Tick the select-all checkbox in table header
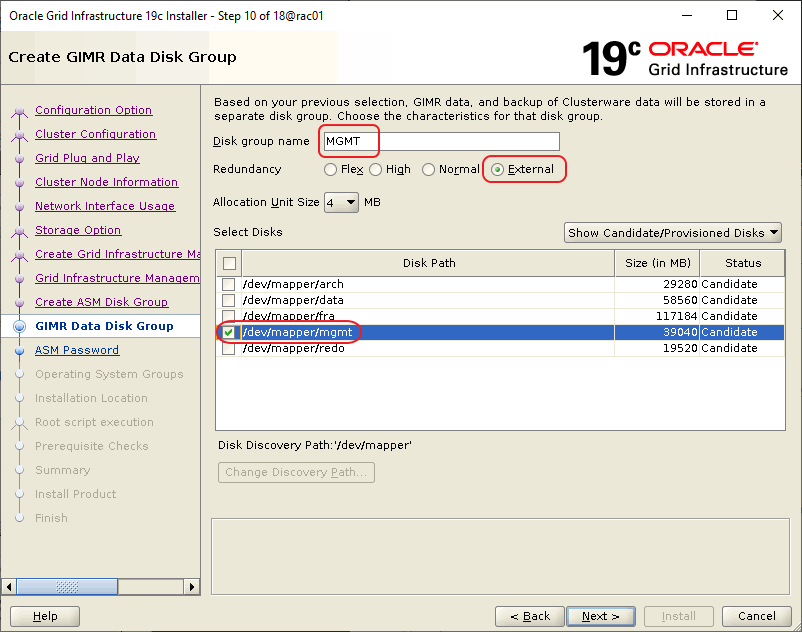This screenshot has width=802, height=632. (x=229, y=263)
